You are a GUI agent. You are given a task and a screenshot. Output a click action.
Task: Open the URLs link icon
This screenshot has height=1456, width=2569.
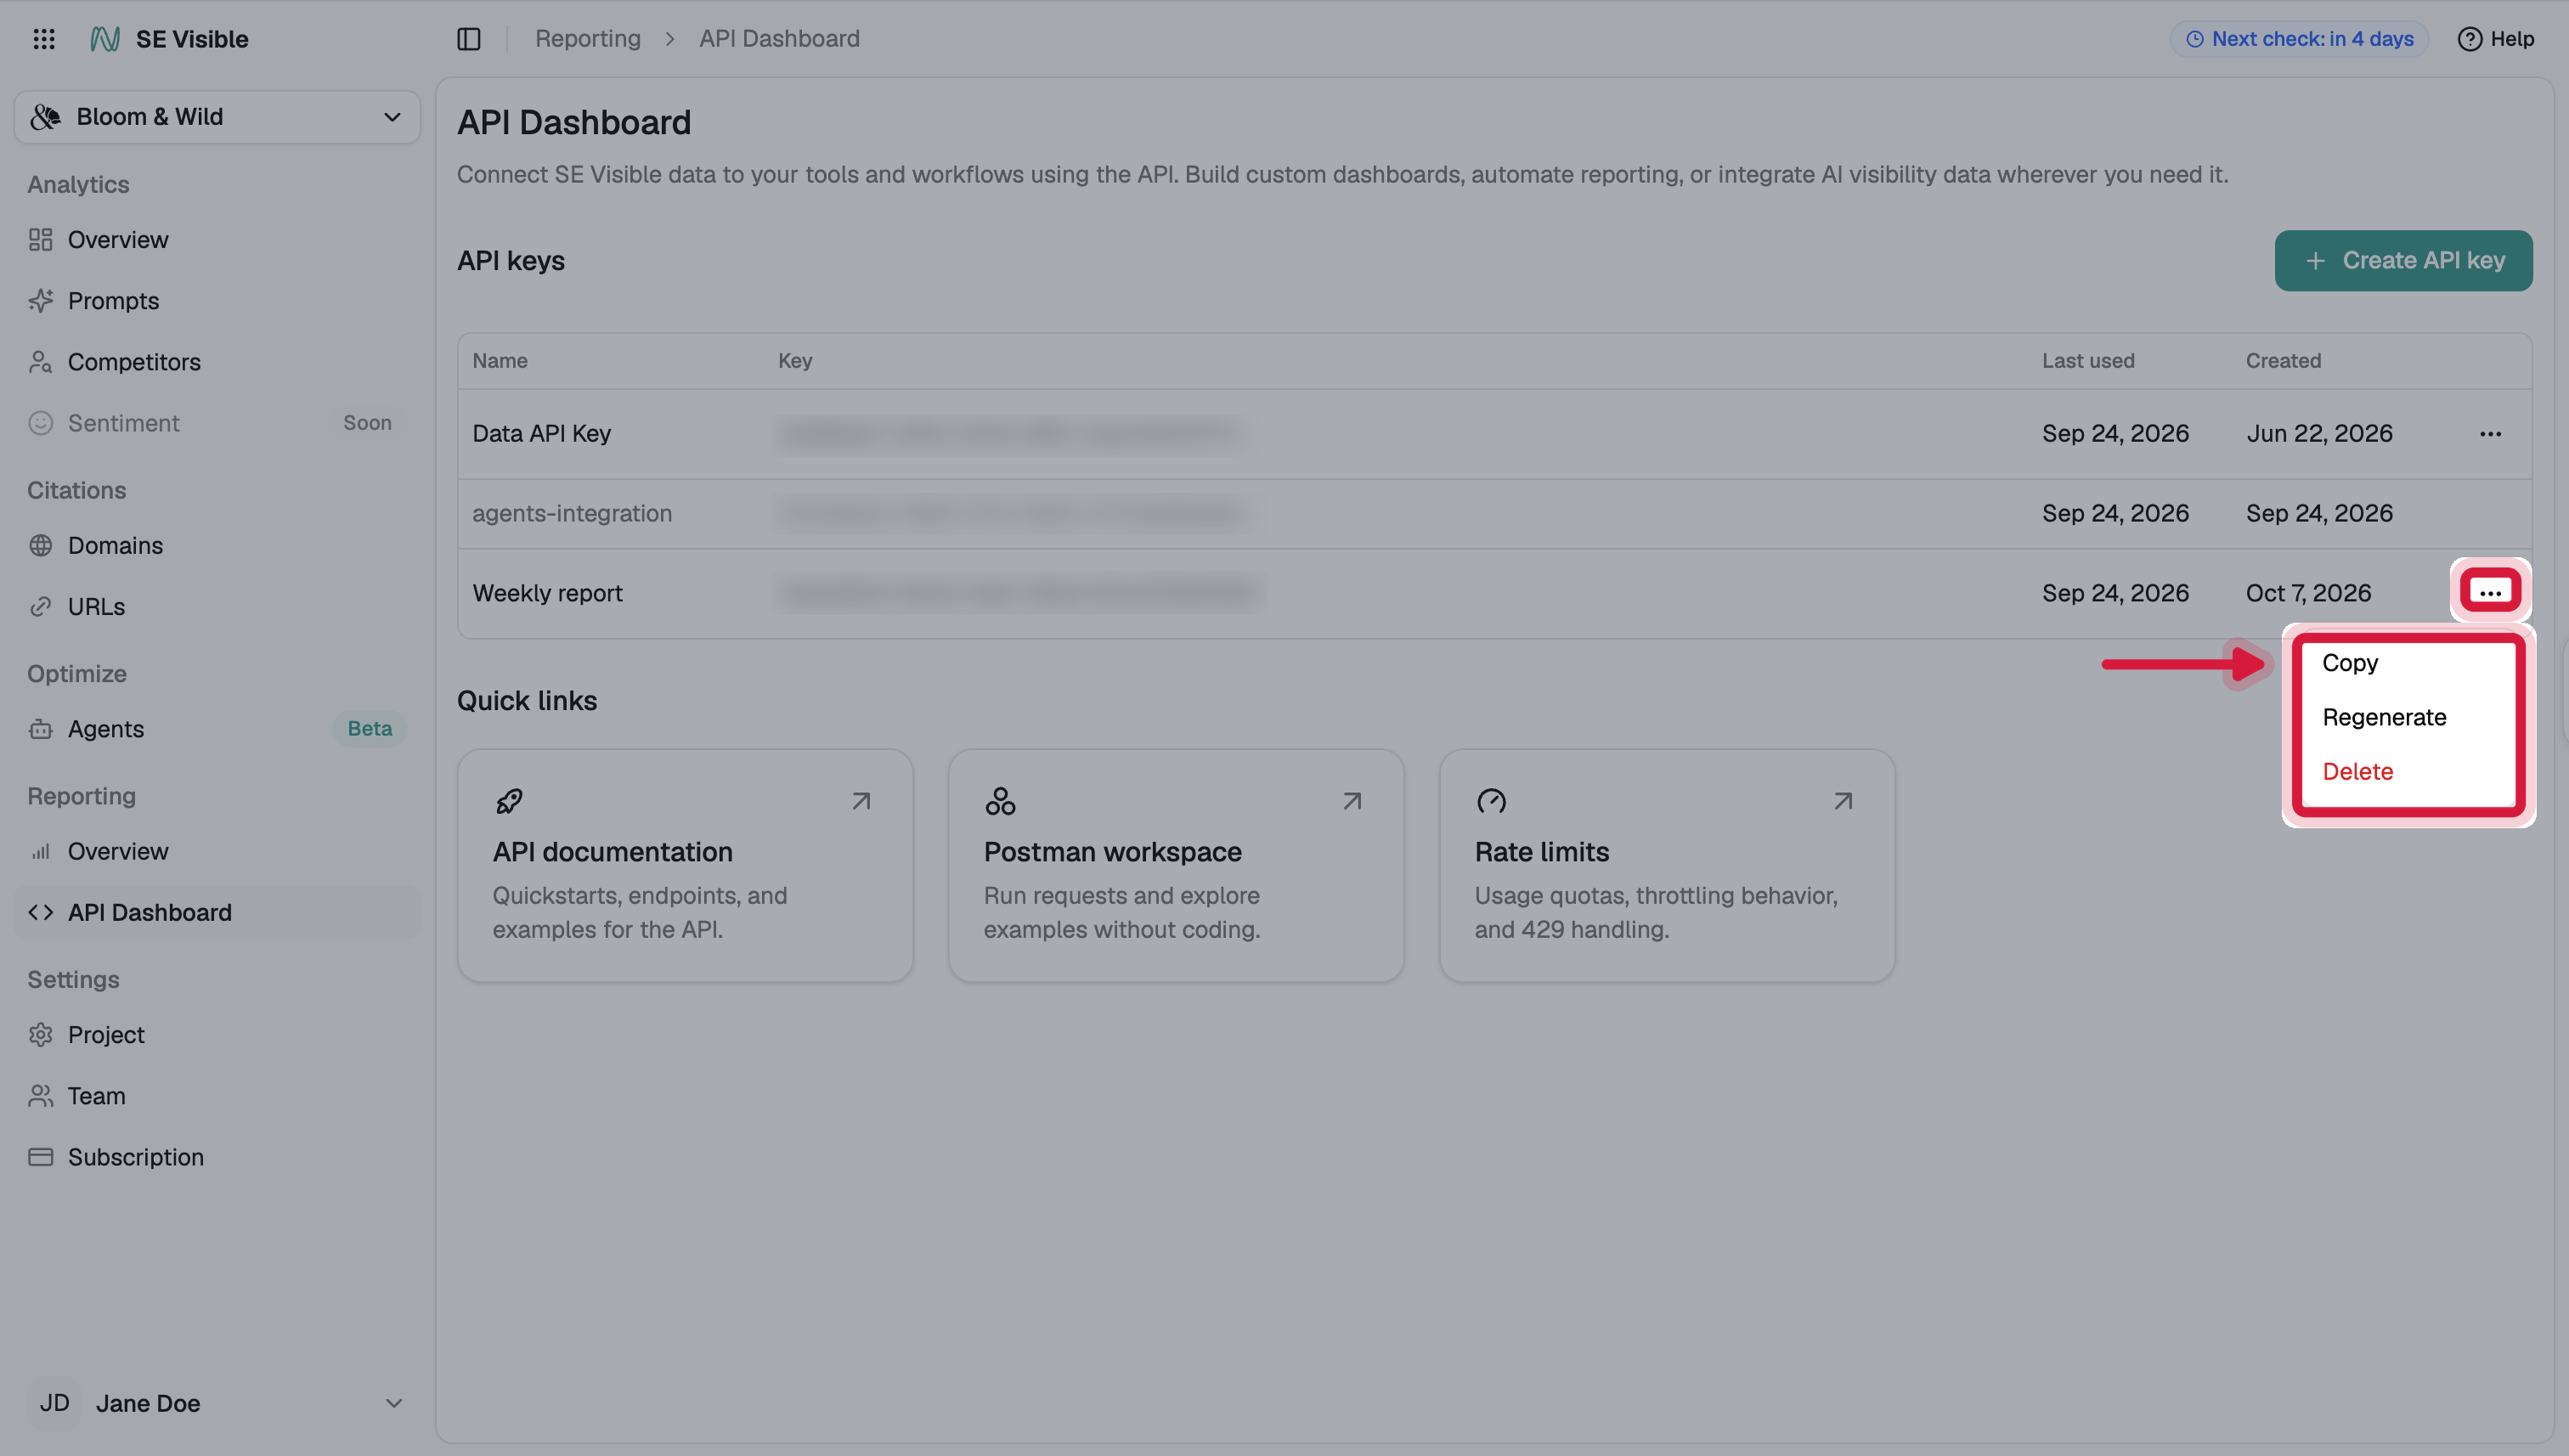41,606
